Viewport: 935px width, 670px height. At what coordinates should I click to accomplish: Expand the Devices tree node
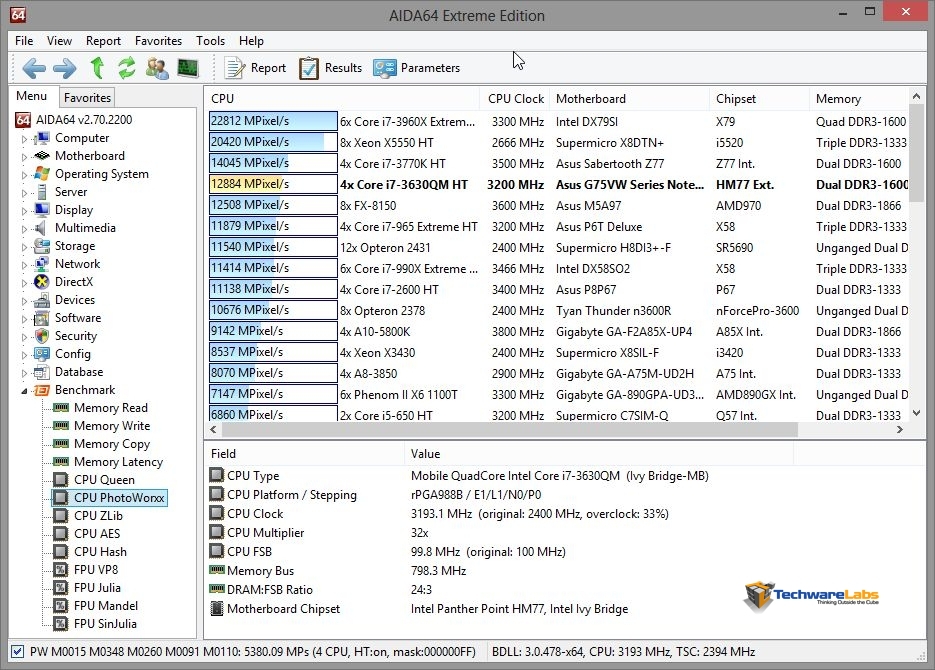point(24,300)
